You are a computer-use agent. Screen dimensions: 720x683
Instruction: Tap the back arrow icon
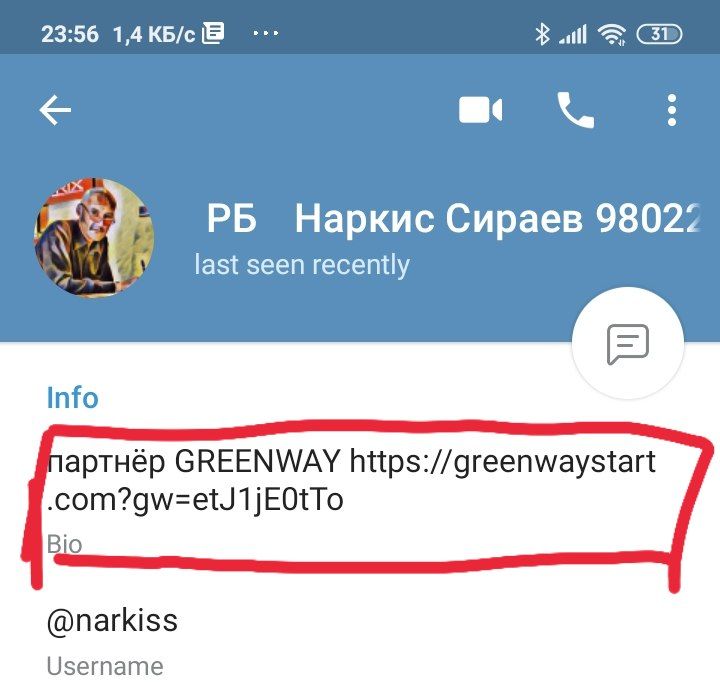click(x=55, y=110)
